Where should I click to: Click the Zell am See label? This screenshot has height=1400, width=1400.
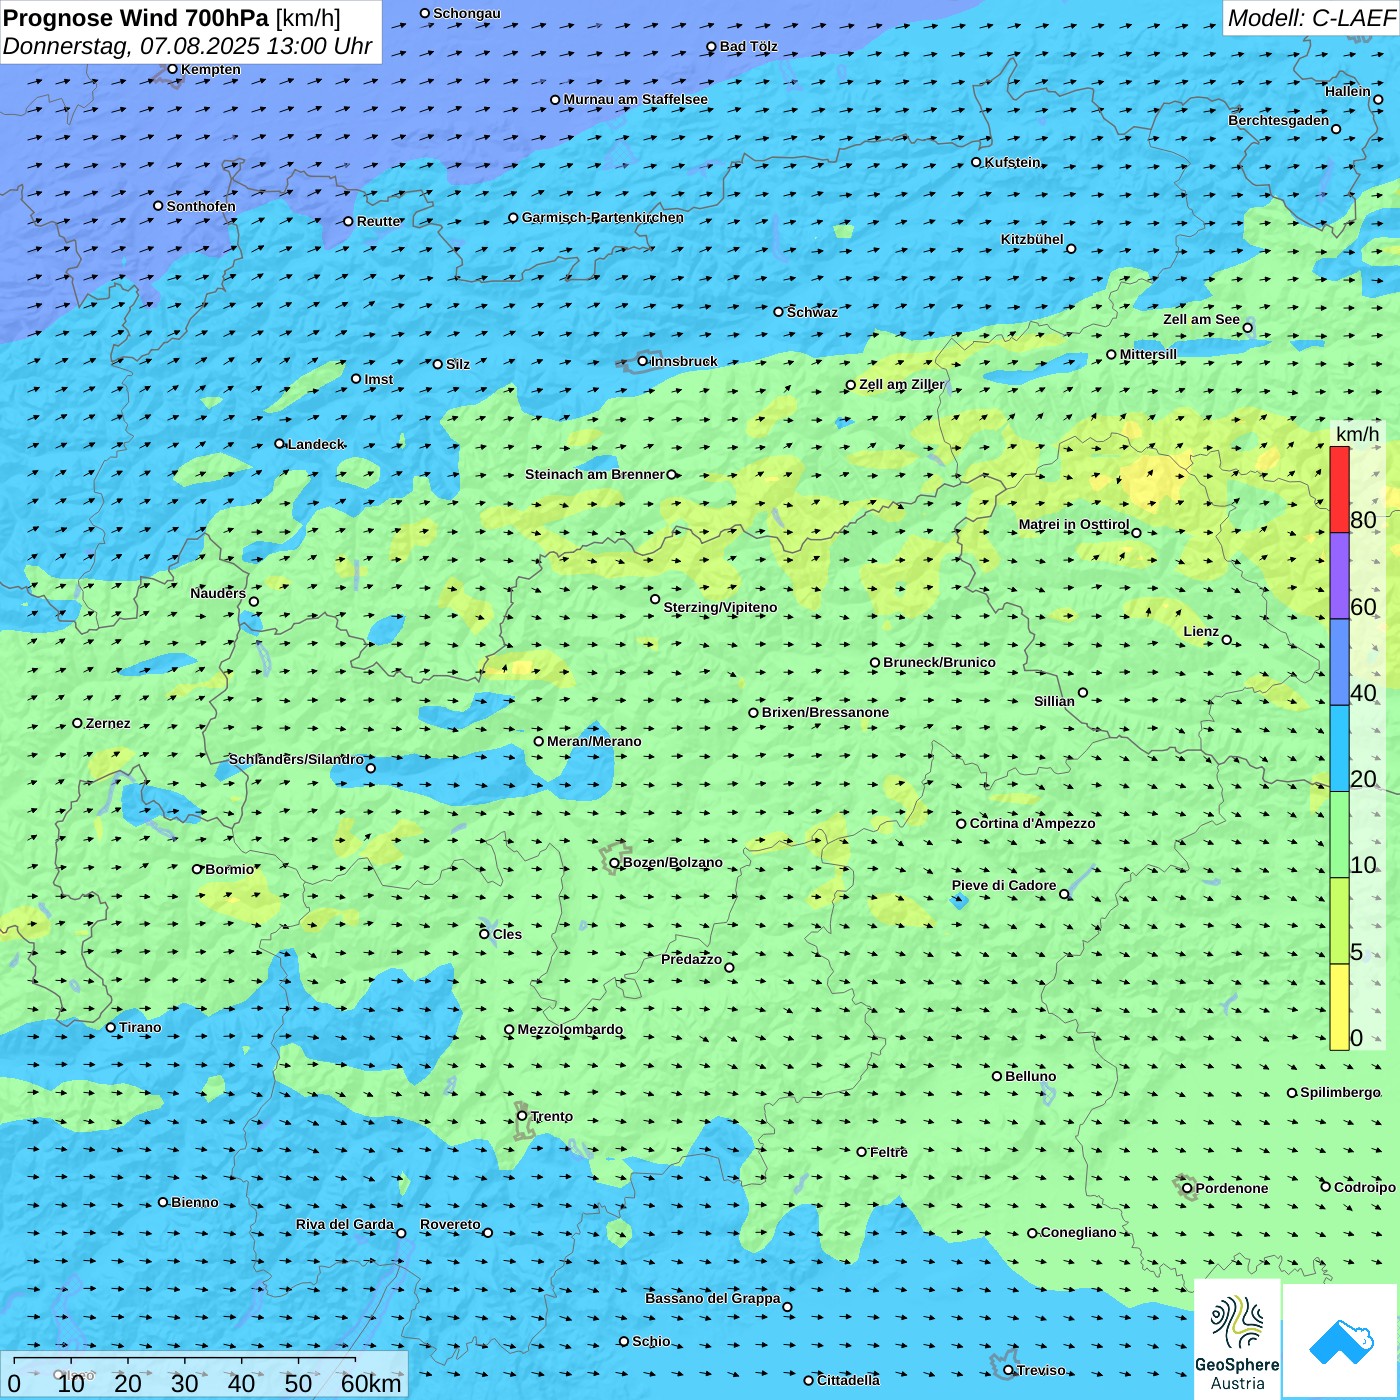[x=1201, y=319]
